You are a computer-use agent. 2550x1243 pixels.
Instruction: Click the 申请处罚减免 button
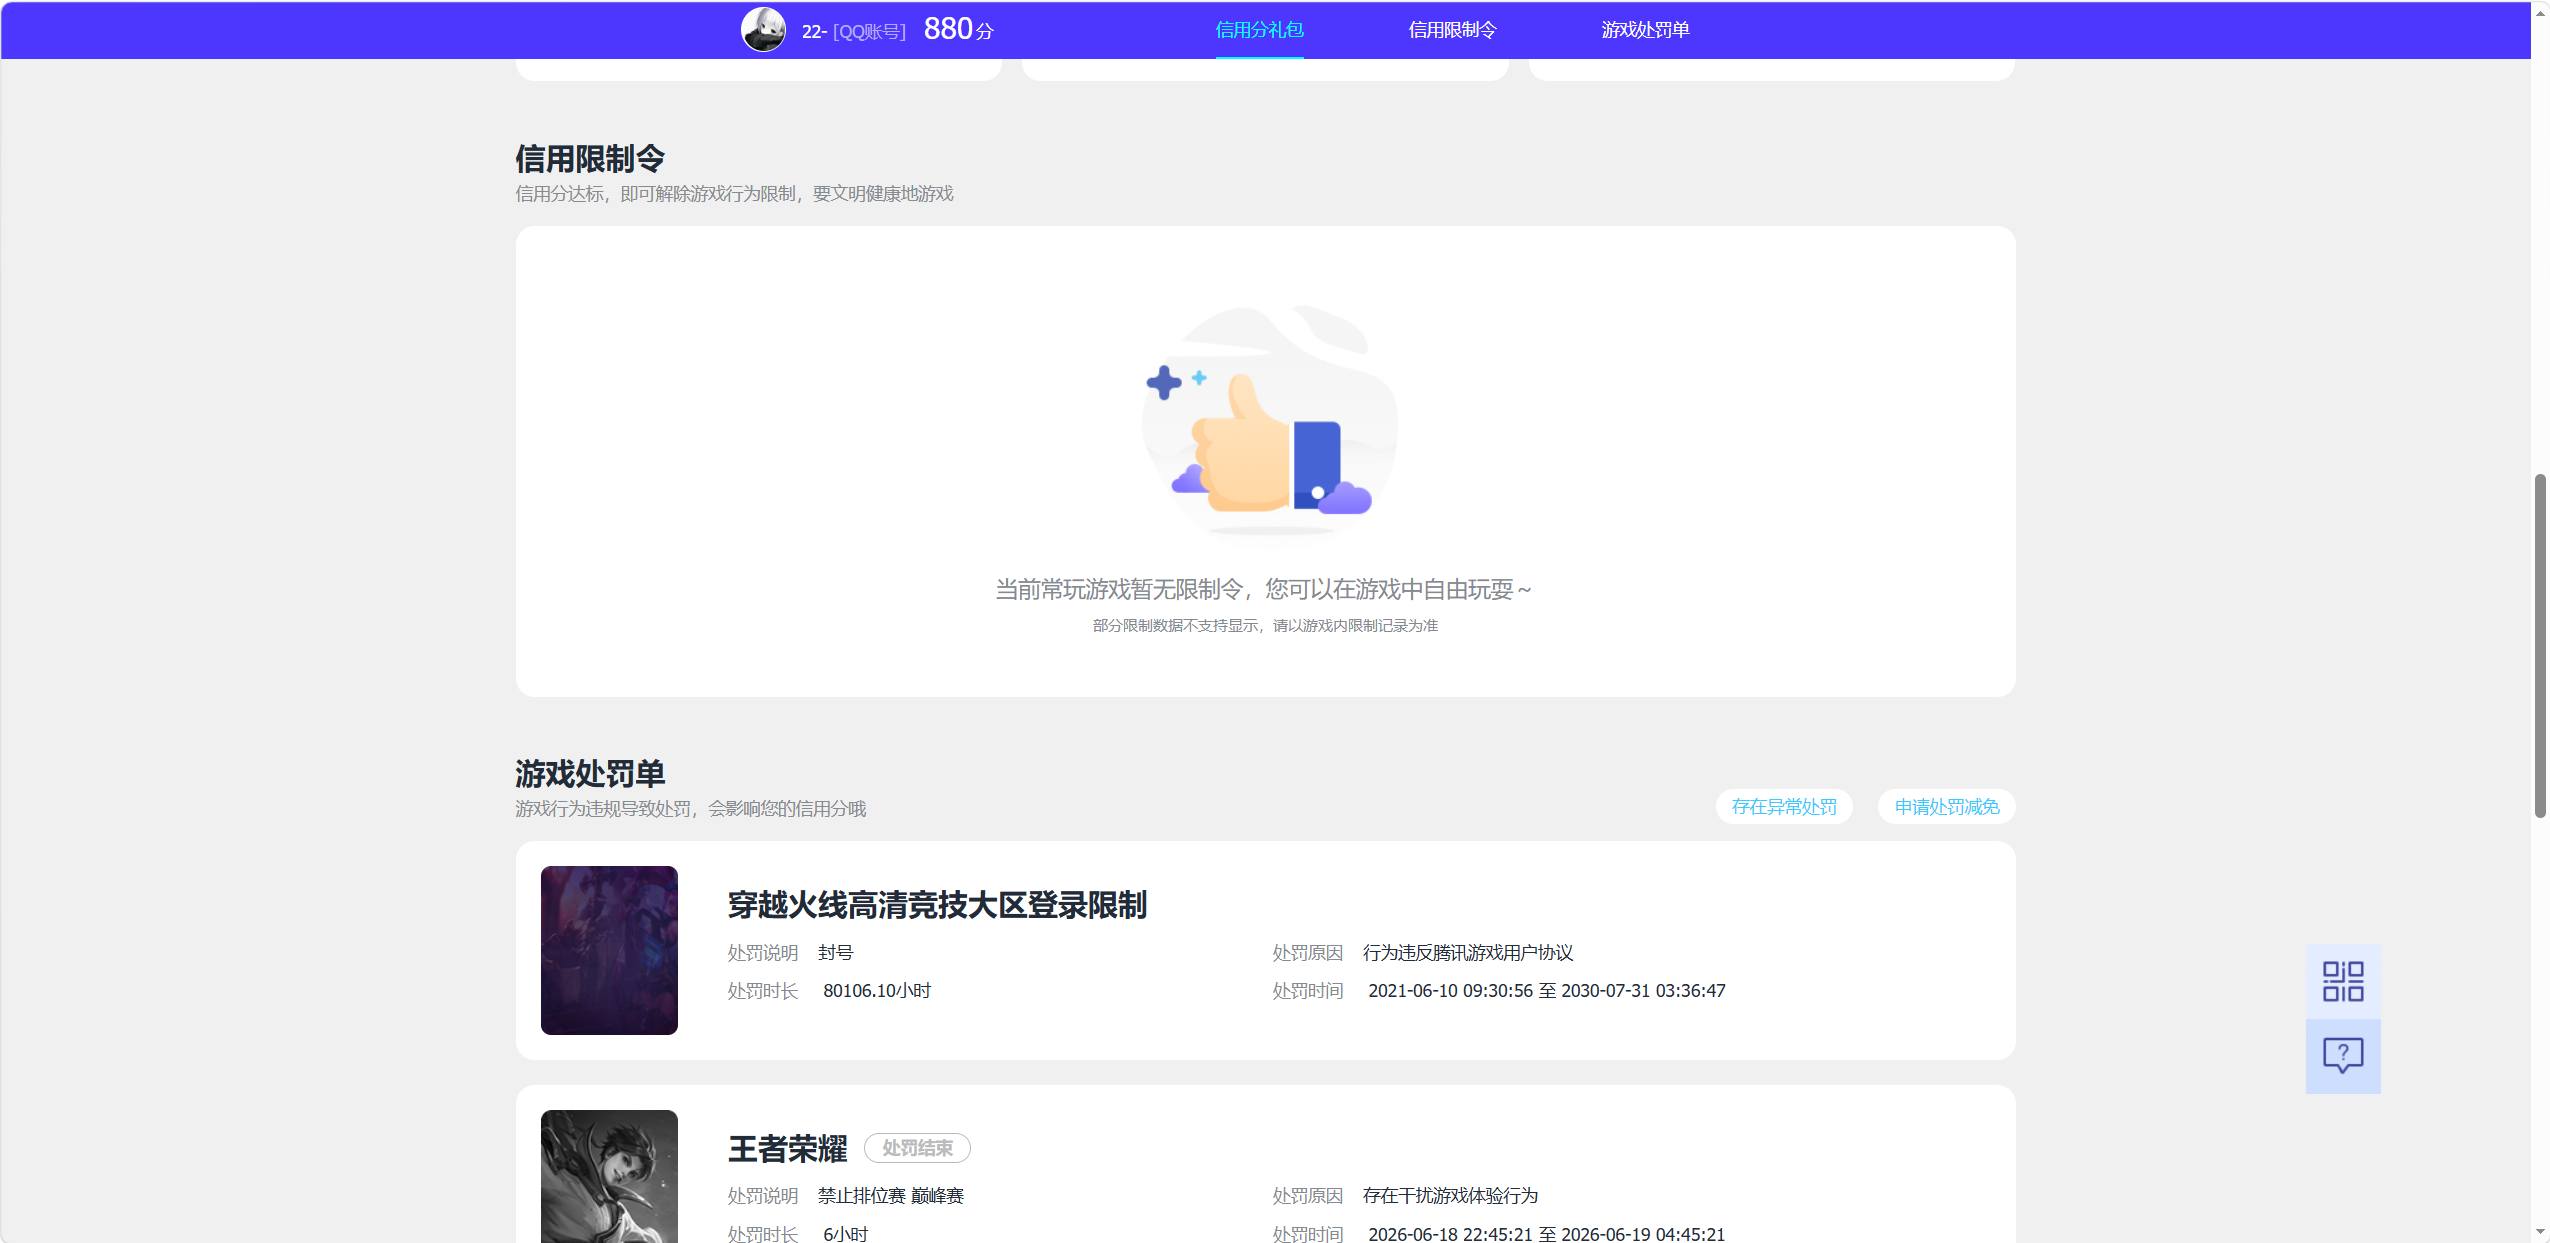click(x=1947, y=807)
